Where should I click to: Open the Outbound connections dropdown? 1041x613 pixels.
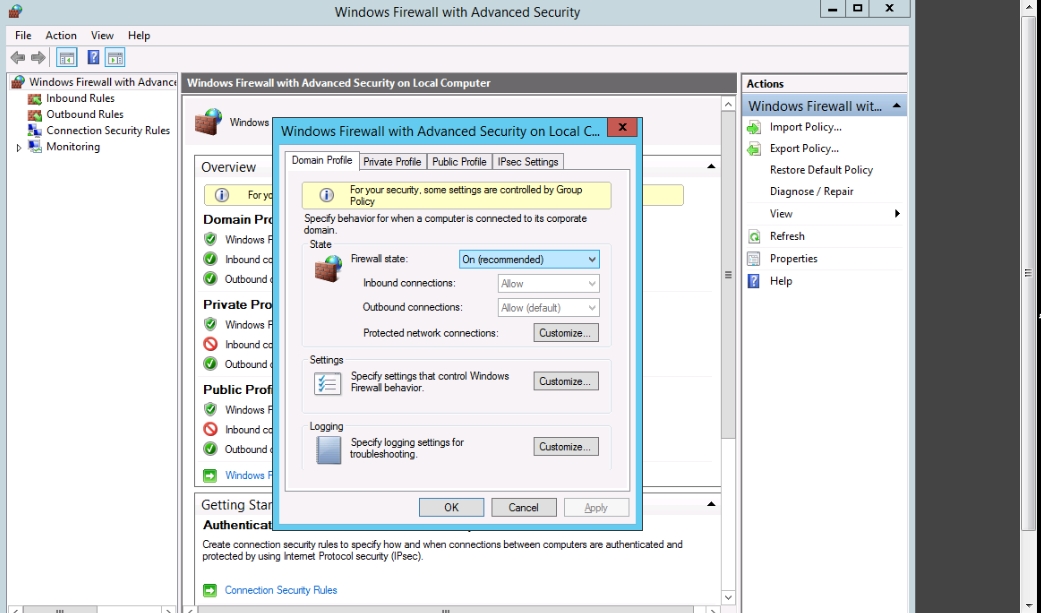coord(548,307)
